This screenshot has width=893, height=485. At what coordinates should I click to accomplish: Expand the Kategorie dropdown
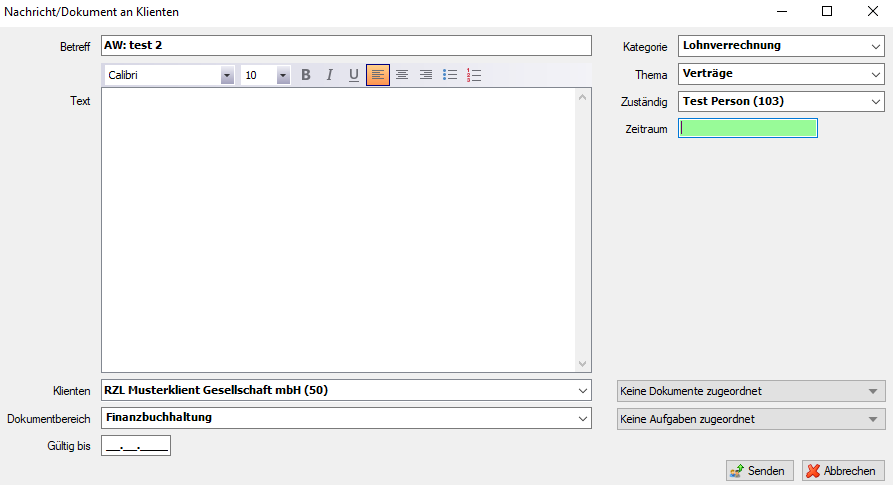pyautogui.click(x=876, y=46)
